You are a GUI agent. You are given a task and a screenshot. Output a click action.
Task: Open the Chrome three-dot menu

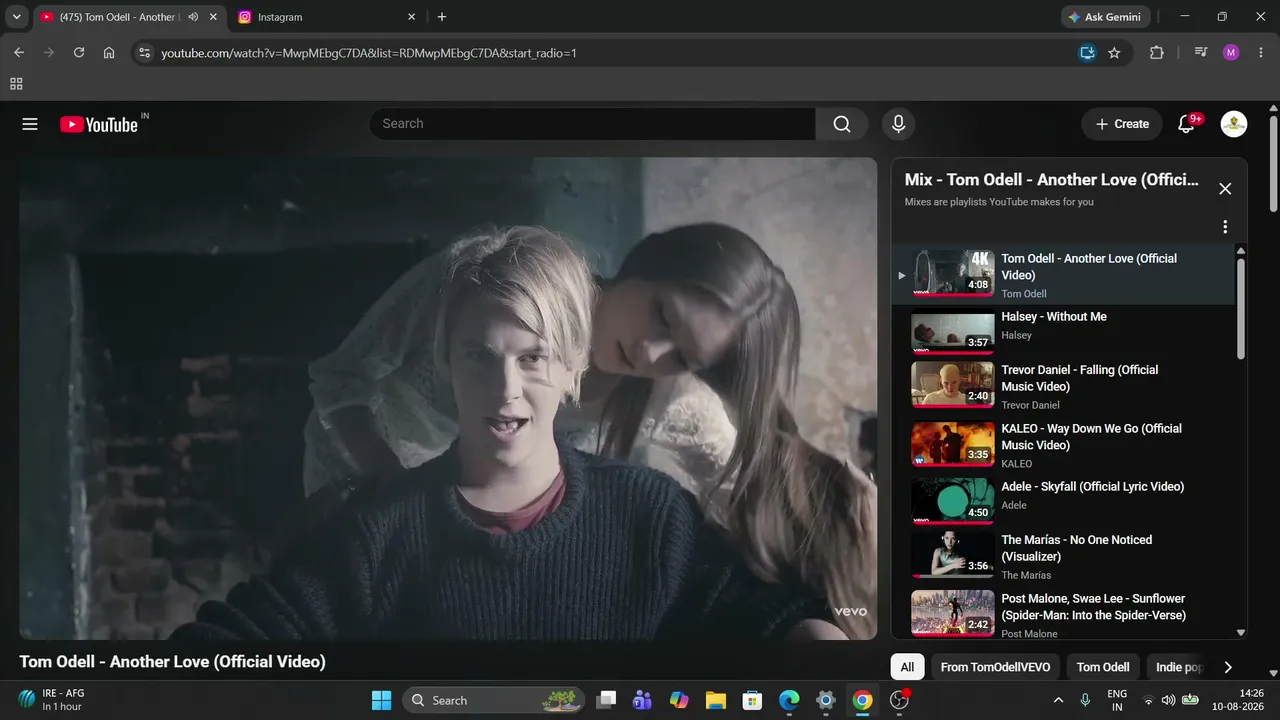click(x=1260, y=53)
